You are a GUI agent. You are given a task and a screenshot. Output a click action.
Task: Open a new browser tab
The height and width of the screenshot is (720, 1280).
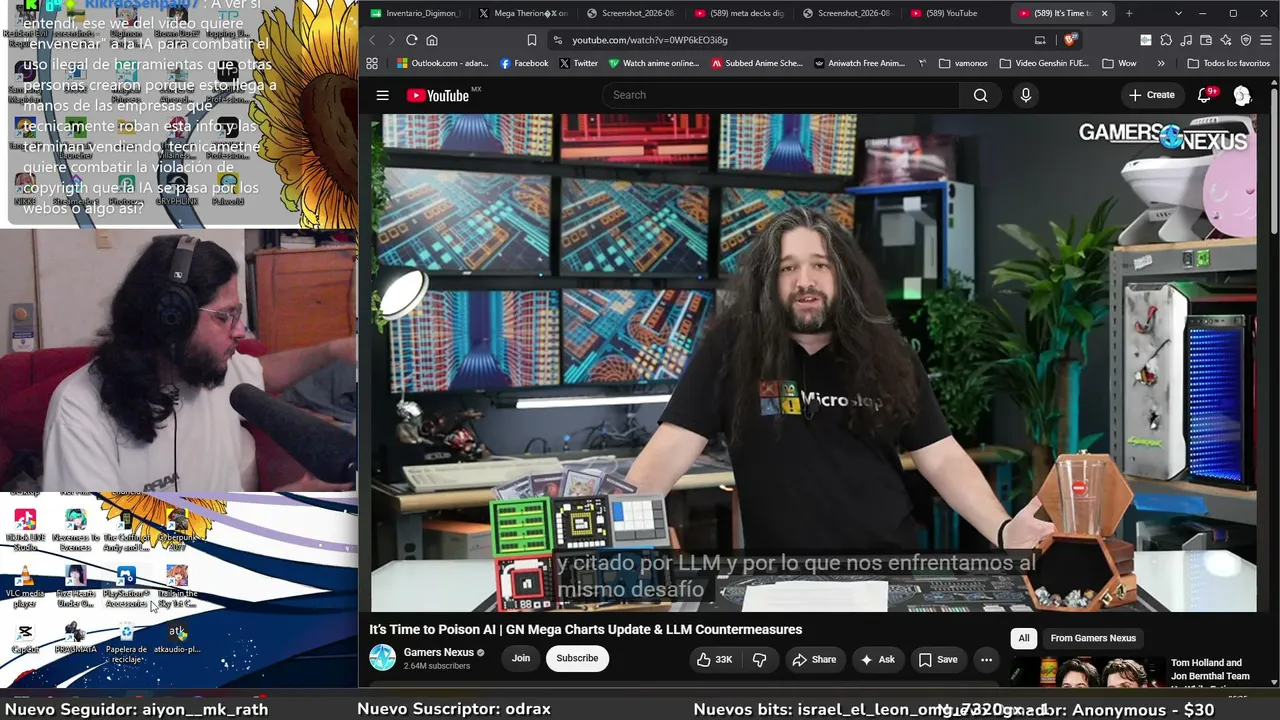coord(1129,13)
